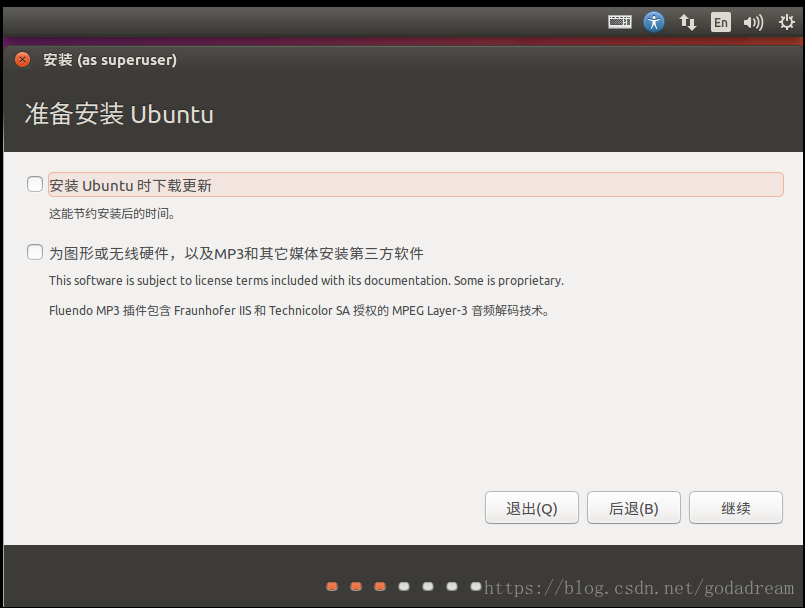This screenshot has height=608, width=805.
Task: Open the En input language indicator
Action: 721,22
